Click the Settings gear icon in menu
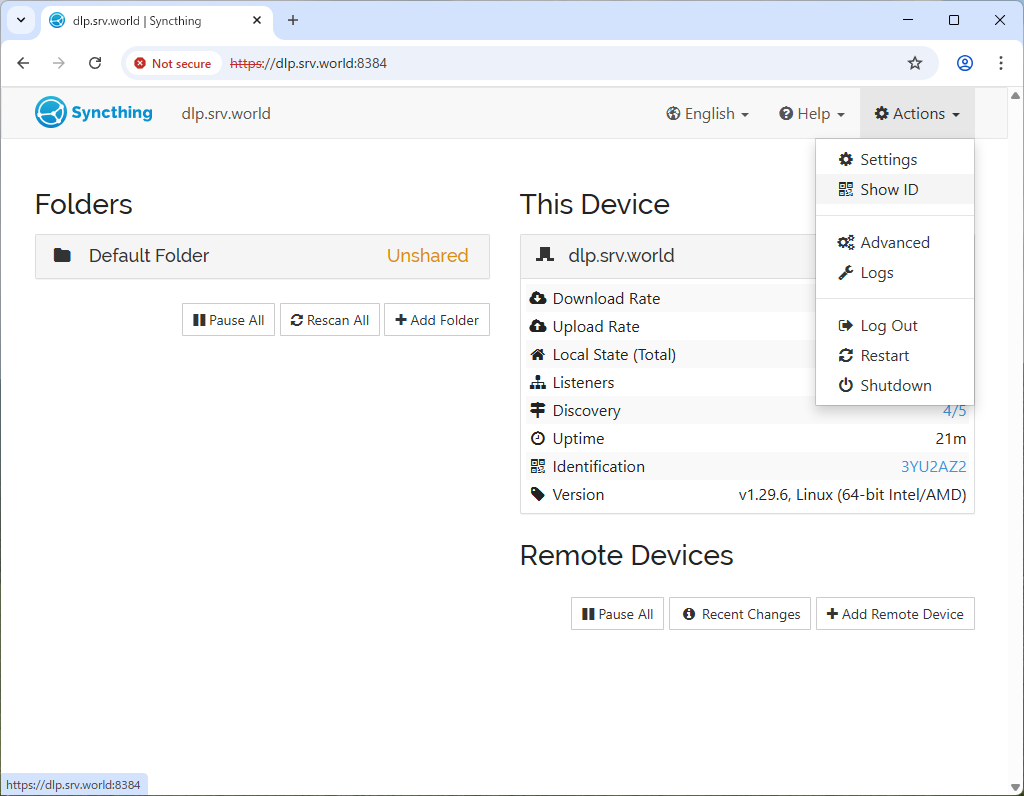The height and width of the screenshot is (796, 1024). (x=846, y=159)
